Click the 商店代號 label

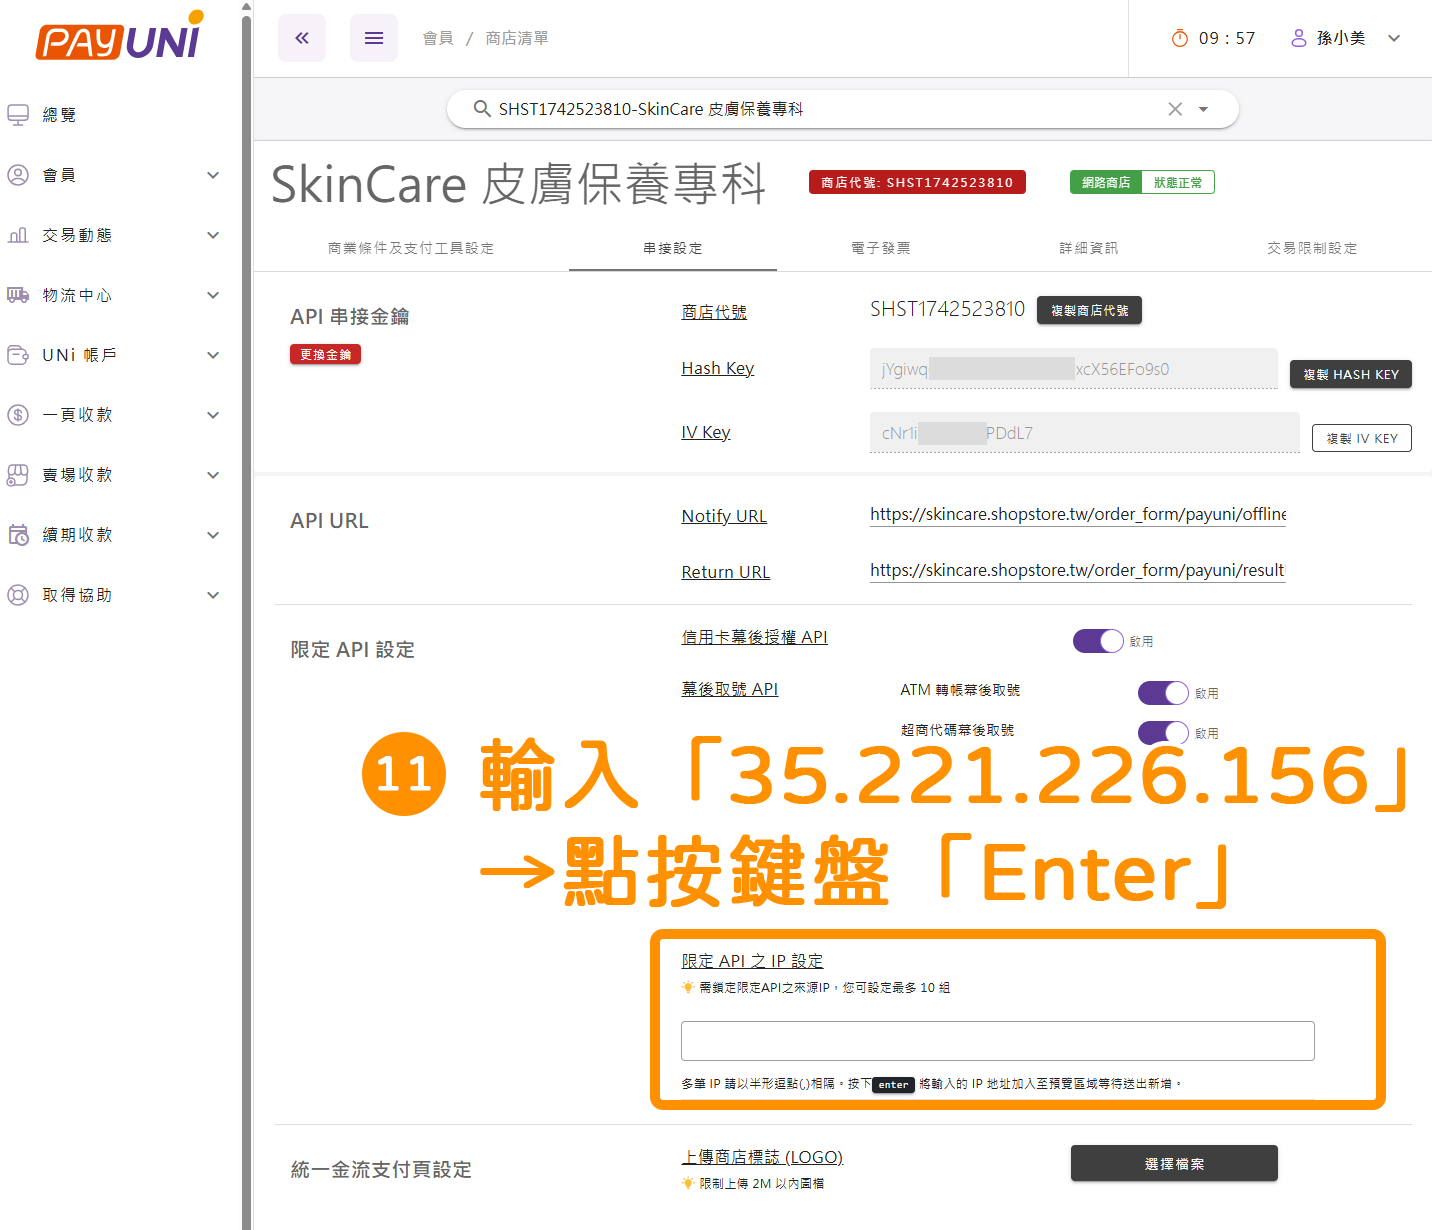[714, 312]
